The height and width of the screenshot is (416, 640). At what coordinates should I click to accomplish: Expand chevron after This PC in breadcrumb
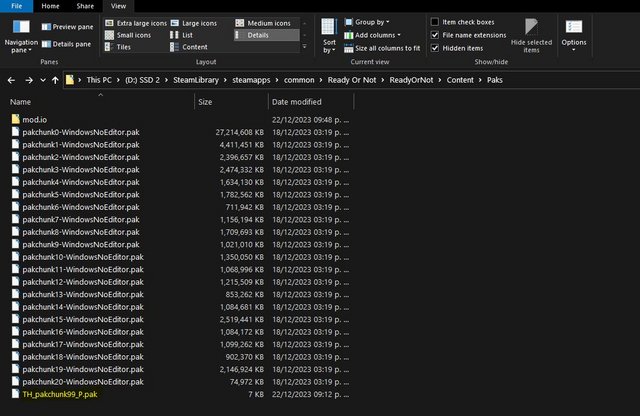pyautogui.click(x=118, y=80)
